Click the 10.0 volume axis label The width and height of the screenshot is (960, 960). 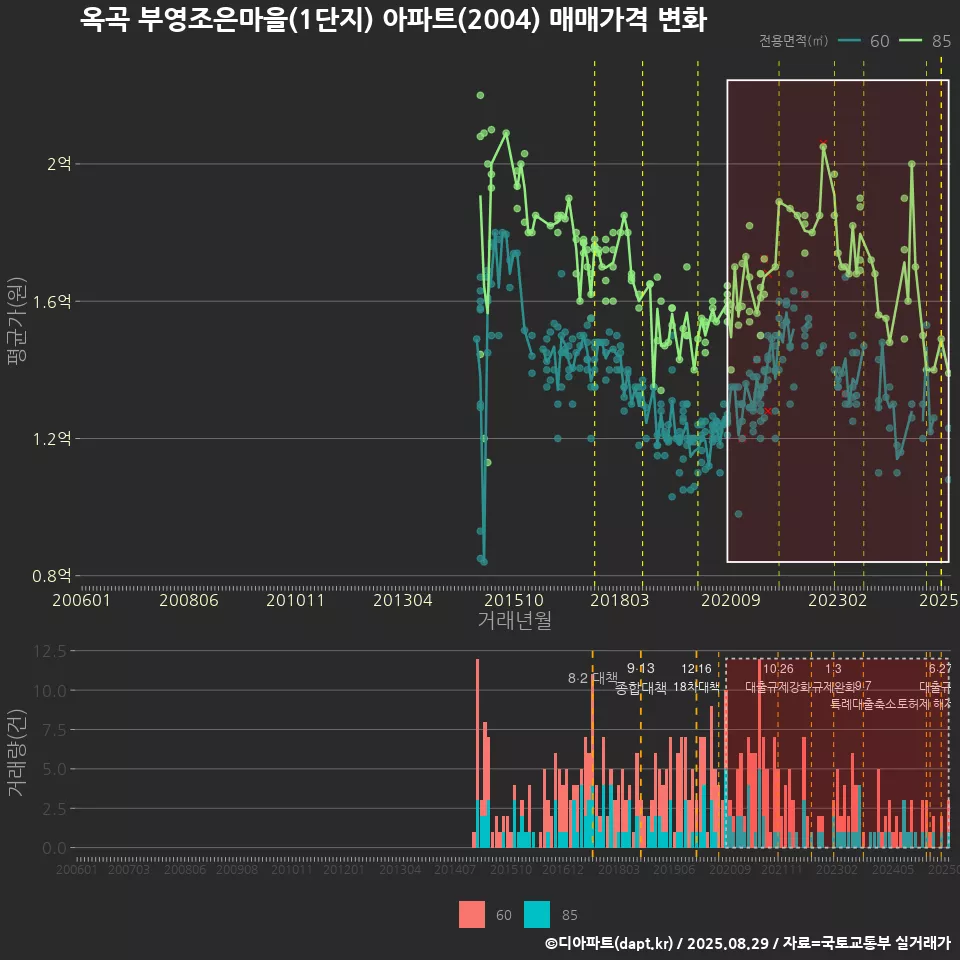[50, 691]
